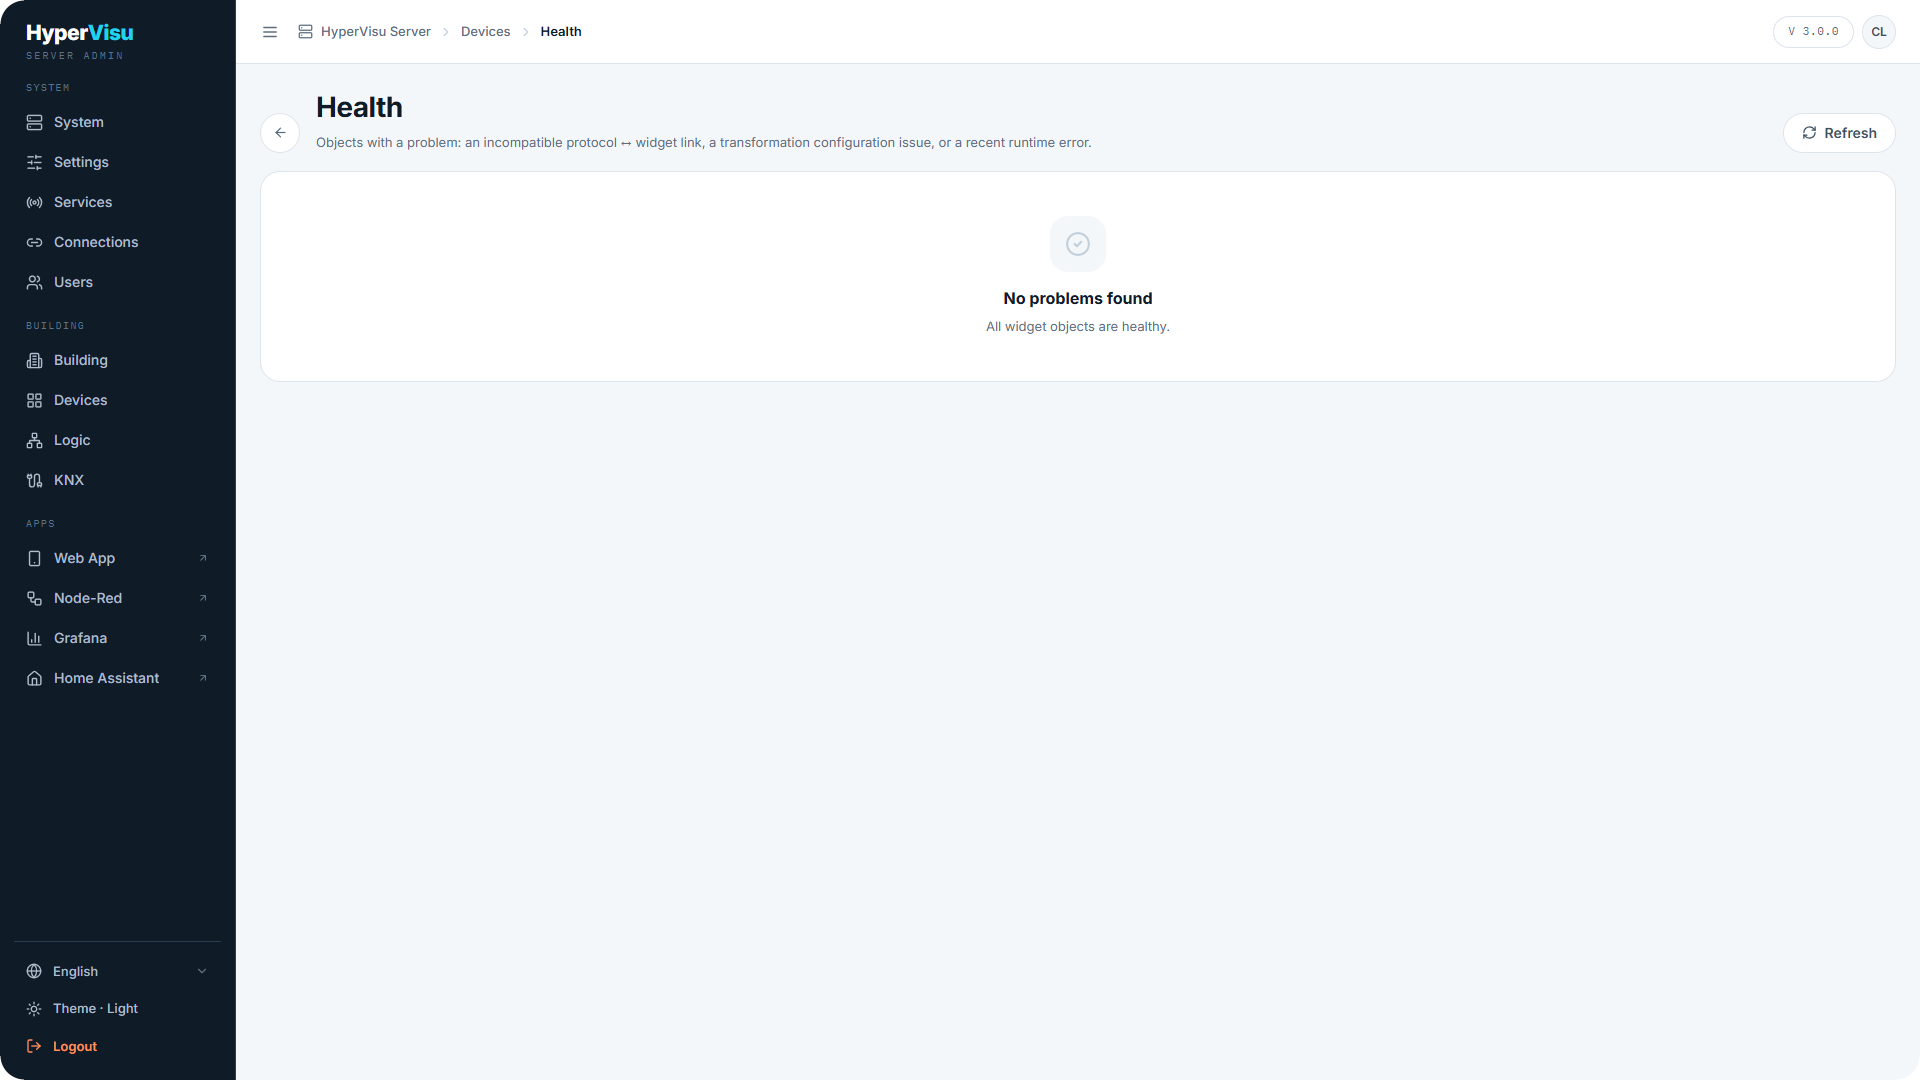Open the Users menu item
This screenshot has height=1080, width=1920.
click(118, 282)
